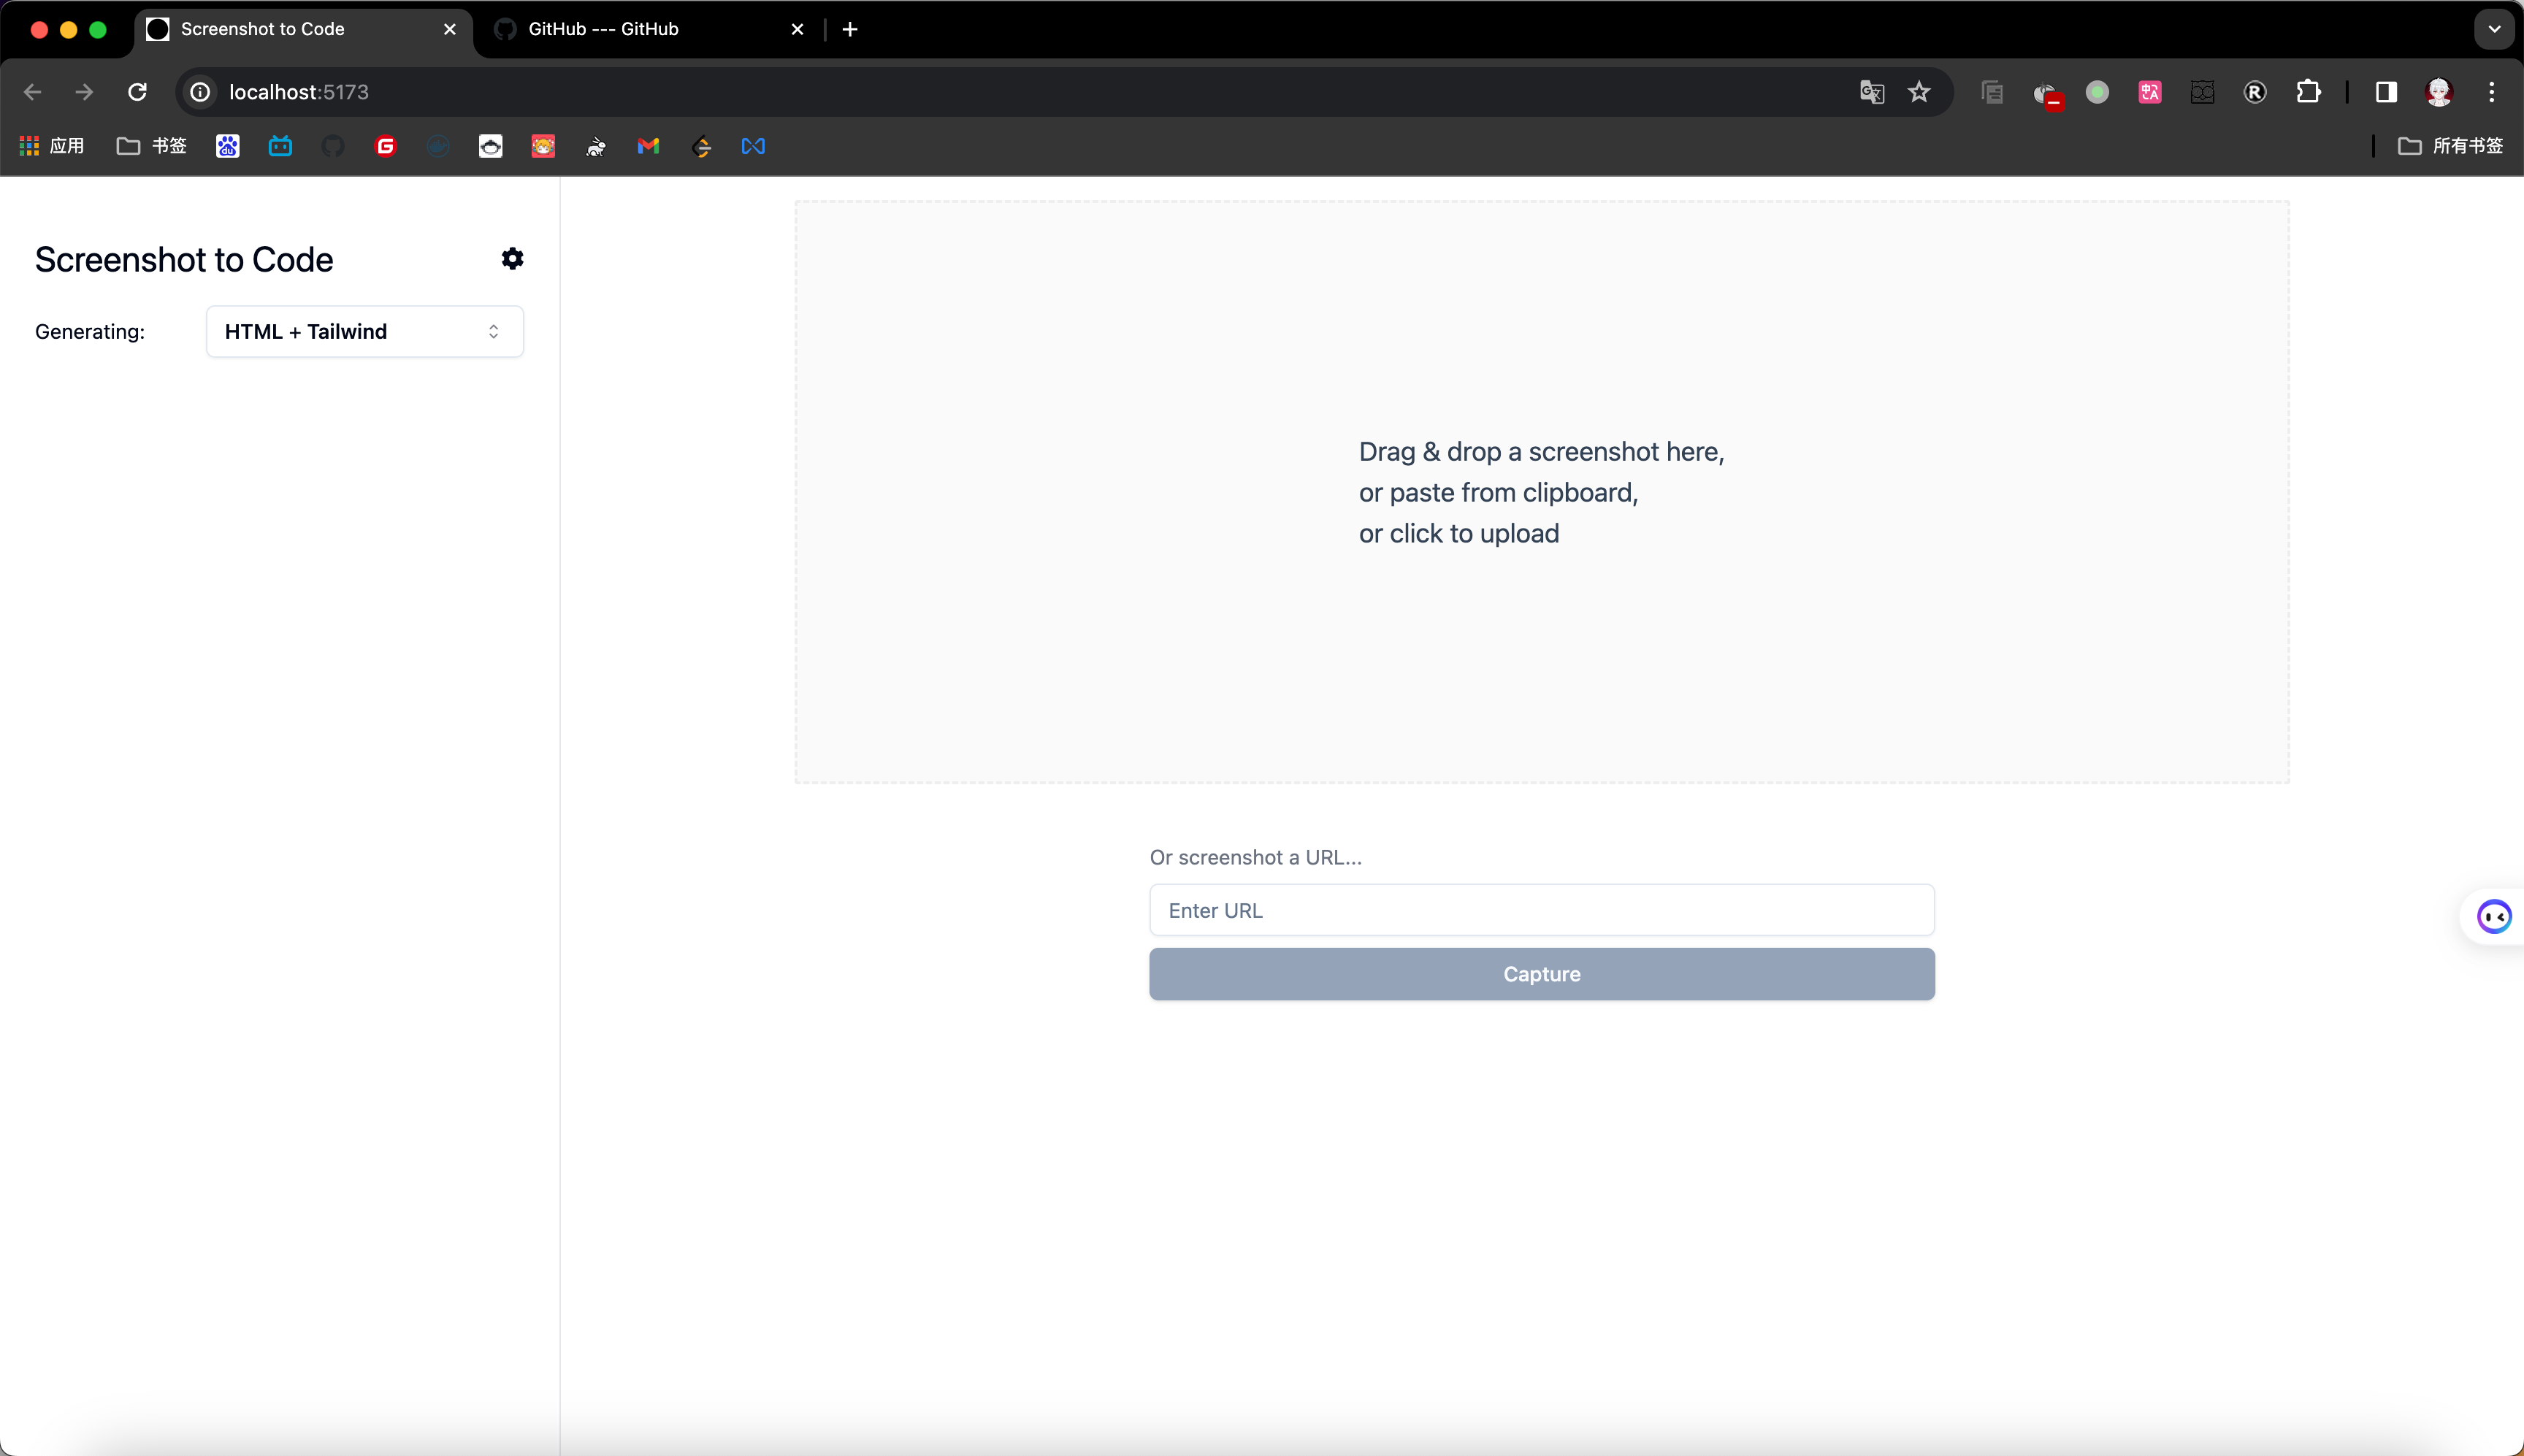This screenshot has width=2524, height=1456.
Task: Bookmark this page with the star icon
Action: [x=1919, y=92]
